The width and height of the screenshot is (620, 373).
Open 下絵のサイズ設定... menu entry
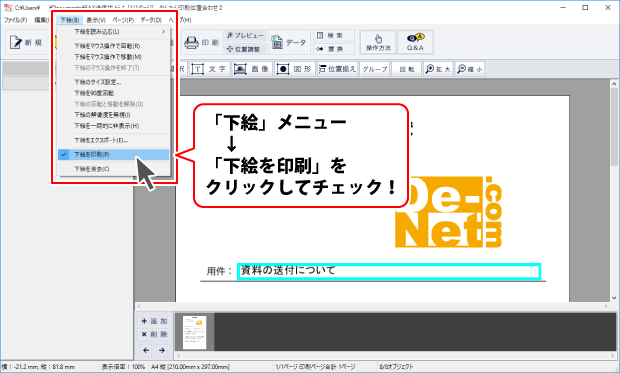[x=113, y=82]
